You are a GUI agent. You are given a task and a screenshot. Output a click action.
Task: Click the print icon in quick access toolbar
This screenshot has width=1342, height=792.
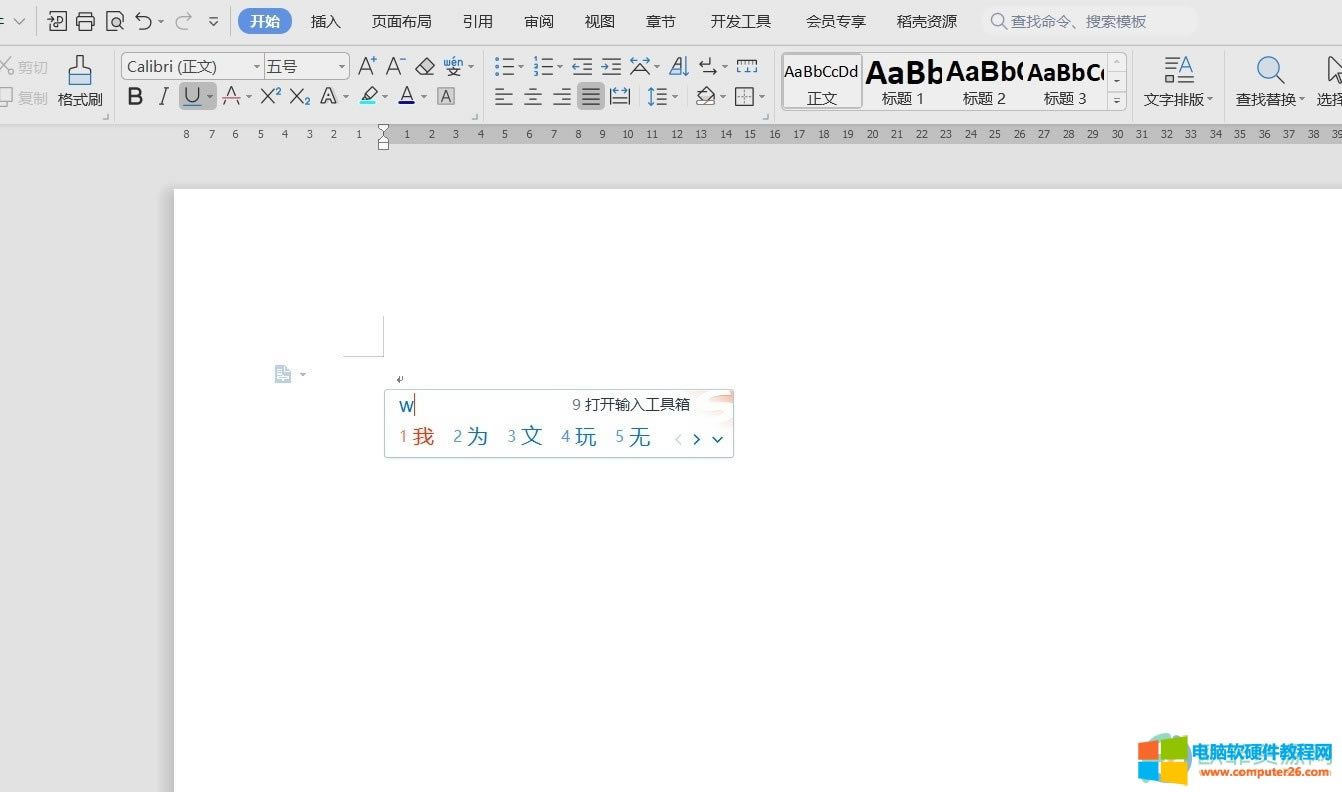tap(86, 21)
